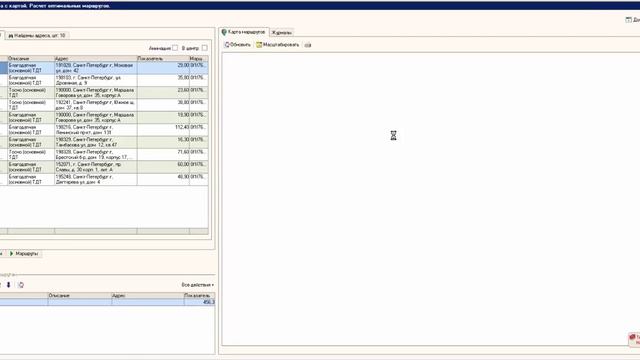This screenshot has width=640, height=360.
Task: Open the Все действия dropdown menu
Action: pos(198,285)
